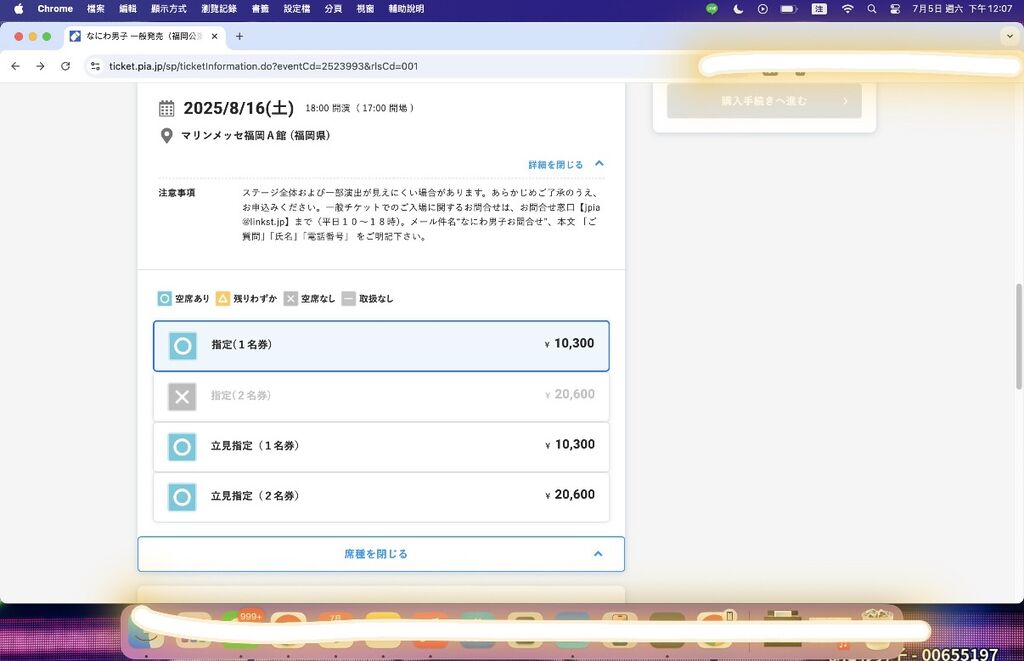The height and width of the screenshot is (661, 1024).
Task: Click 詳細を閉じる link
Action: 555,165
